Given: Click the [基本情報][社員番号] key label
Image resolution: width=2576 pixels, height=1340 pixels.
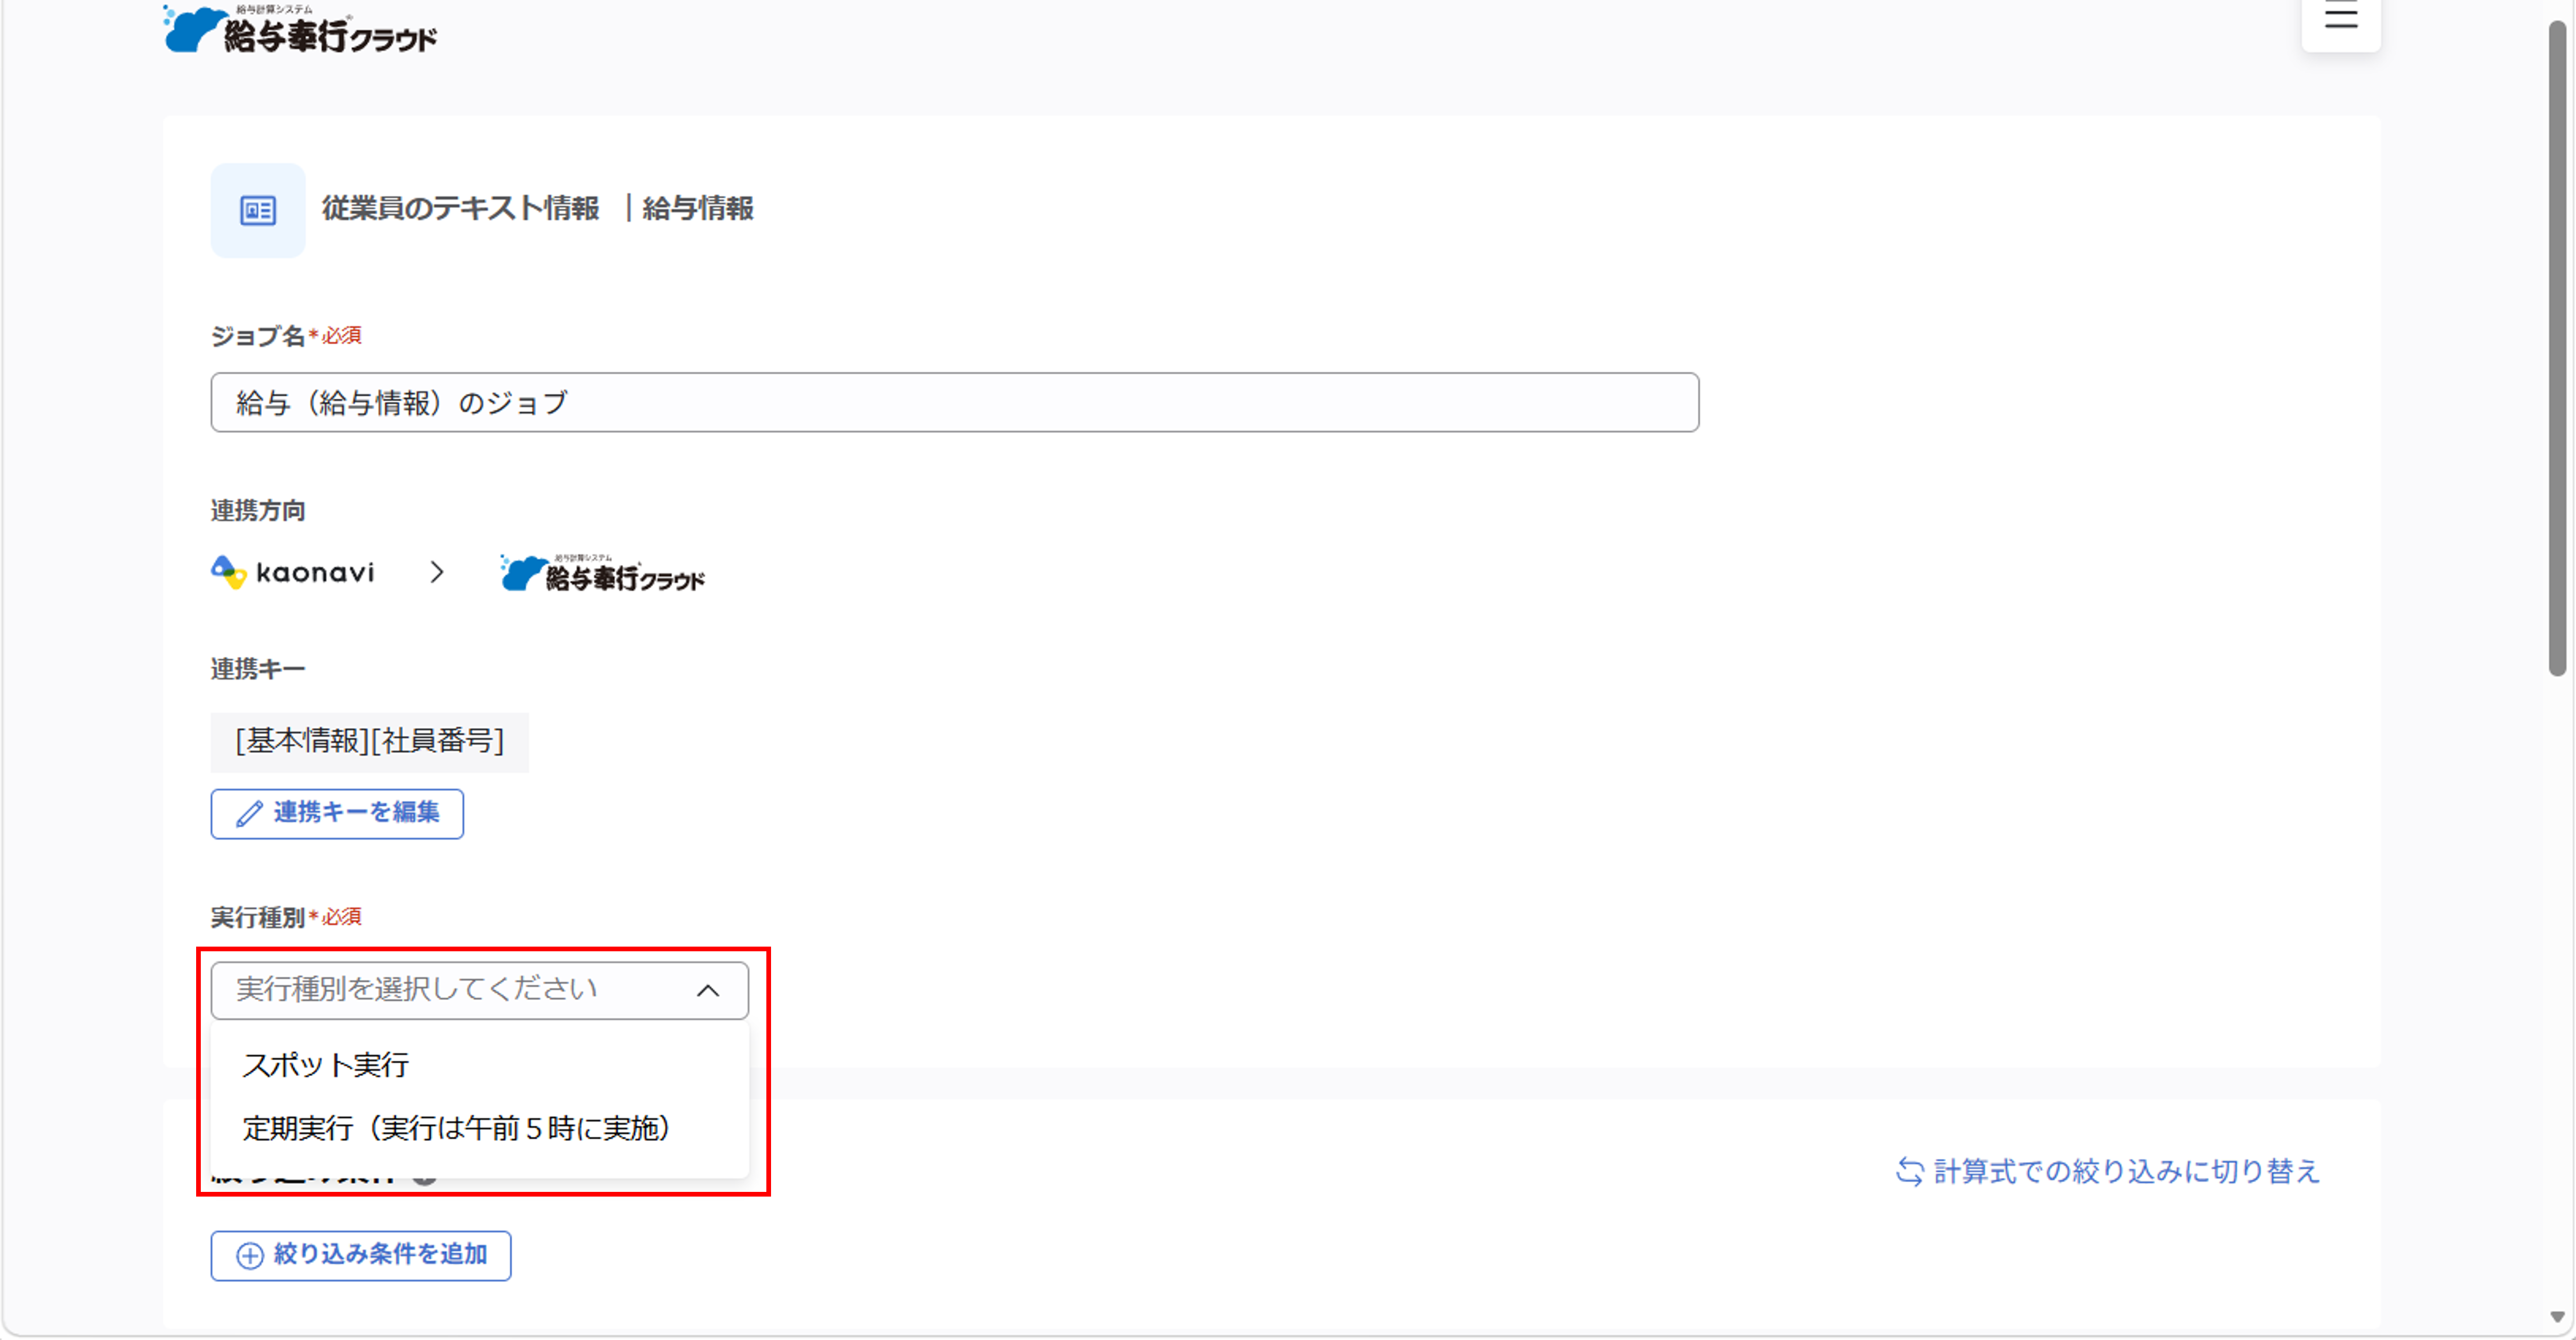Looking at the screenshot, I should (x=369, y=741).
